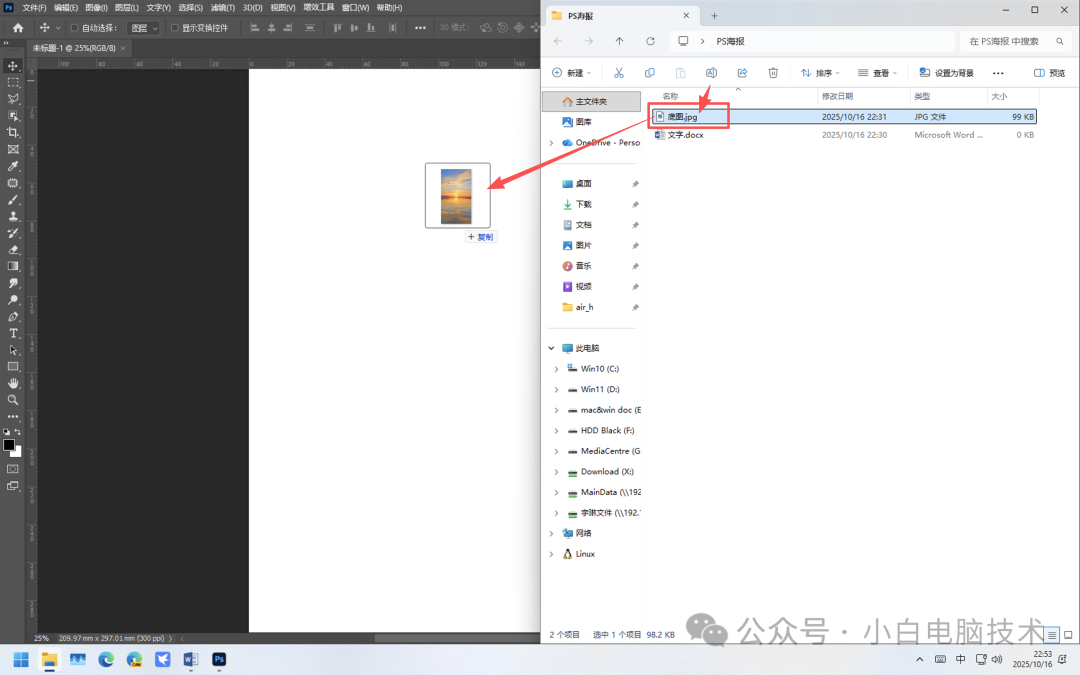Enable the 自动选择 checkbox
The width and height of the screenshot is (1080, 675).
[74, 28]
